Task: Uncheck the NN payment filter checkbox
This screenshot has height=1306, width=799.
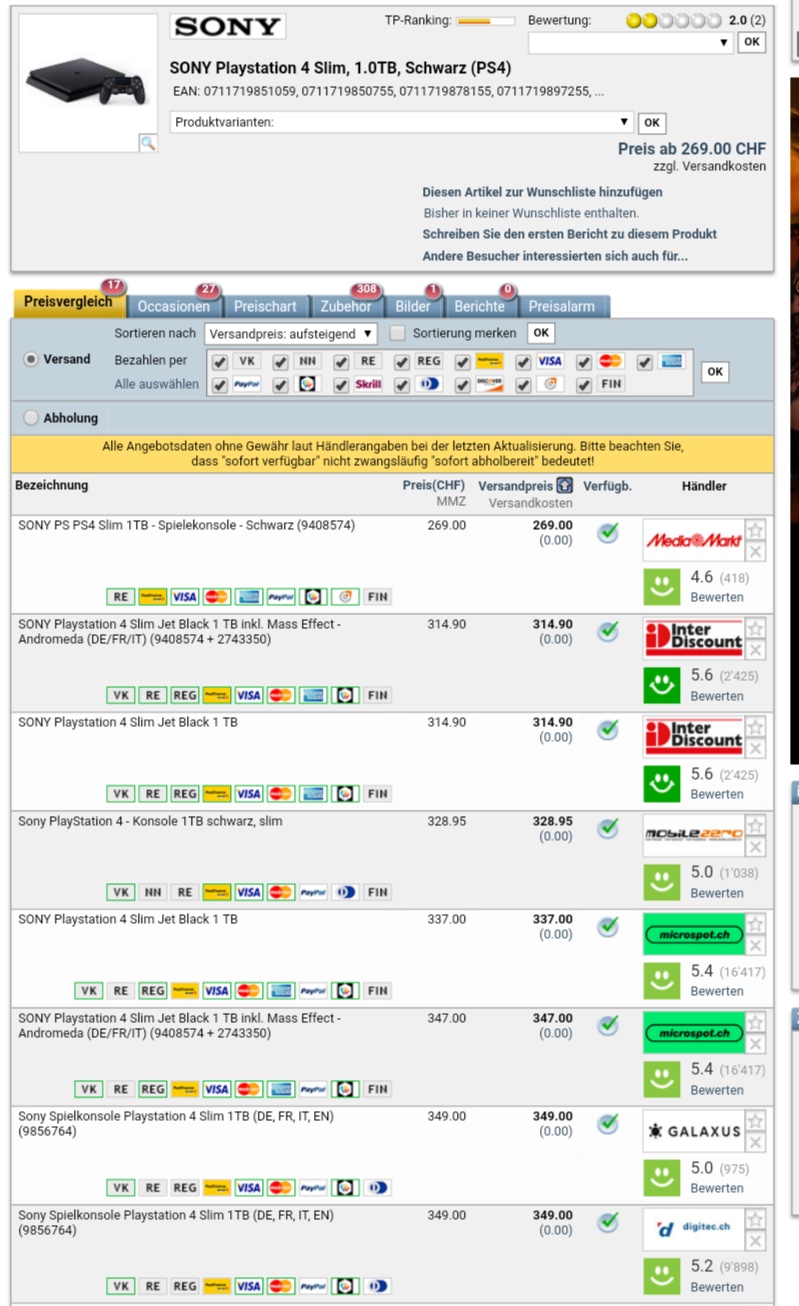Action: (281, 362)
